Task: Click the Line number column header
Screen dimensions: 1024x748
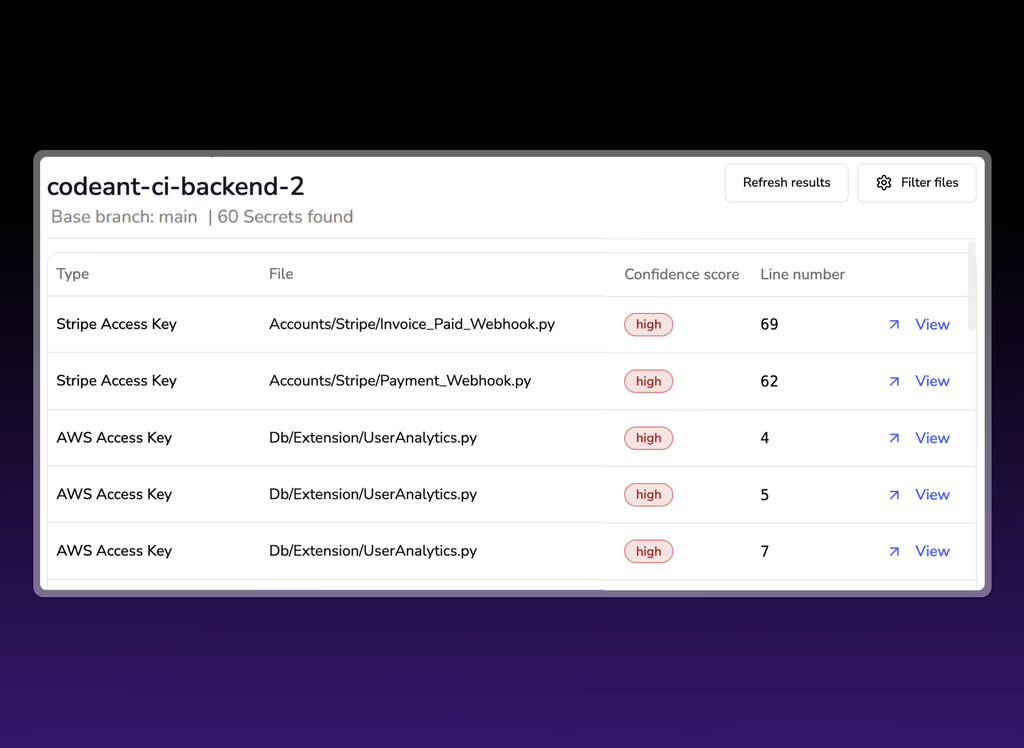Action: (x=802, y=274)
